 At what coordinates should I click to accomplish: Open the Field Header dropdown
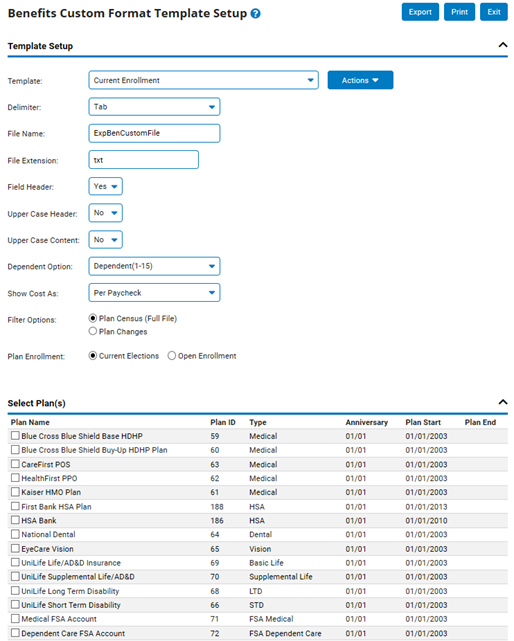click(105, 186)
